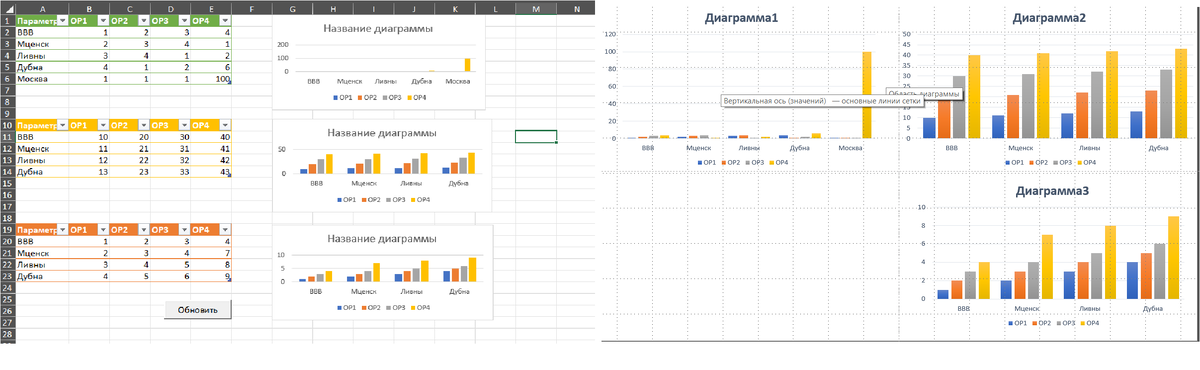This screenshot has height=370, width=1200.
Task: Click cell ВВВ in row 20
Action: pos(42,242)
